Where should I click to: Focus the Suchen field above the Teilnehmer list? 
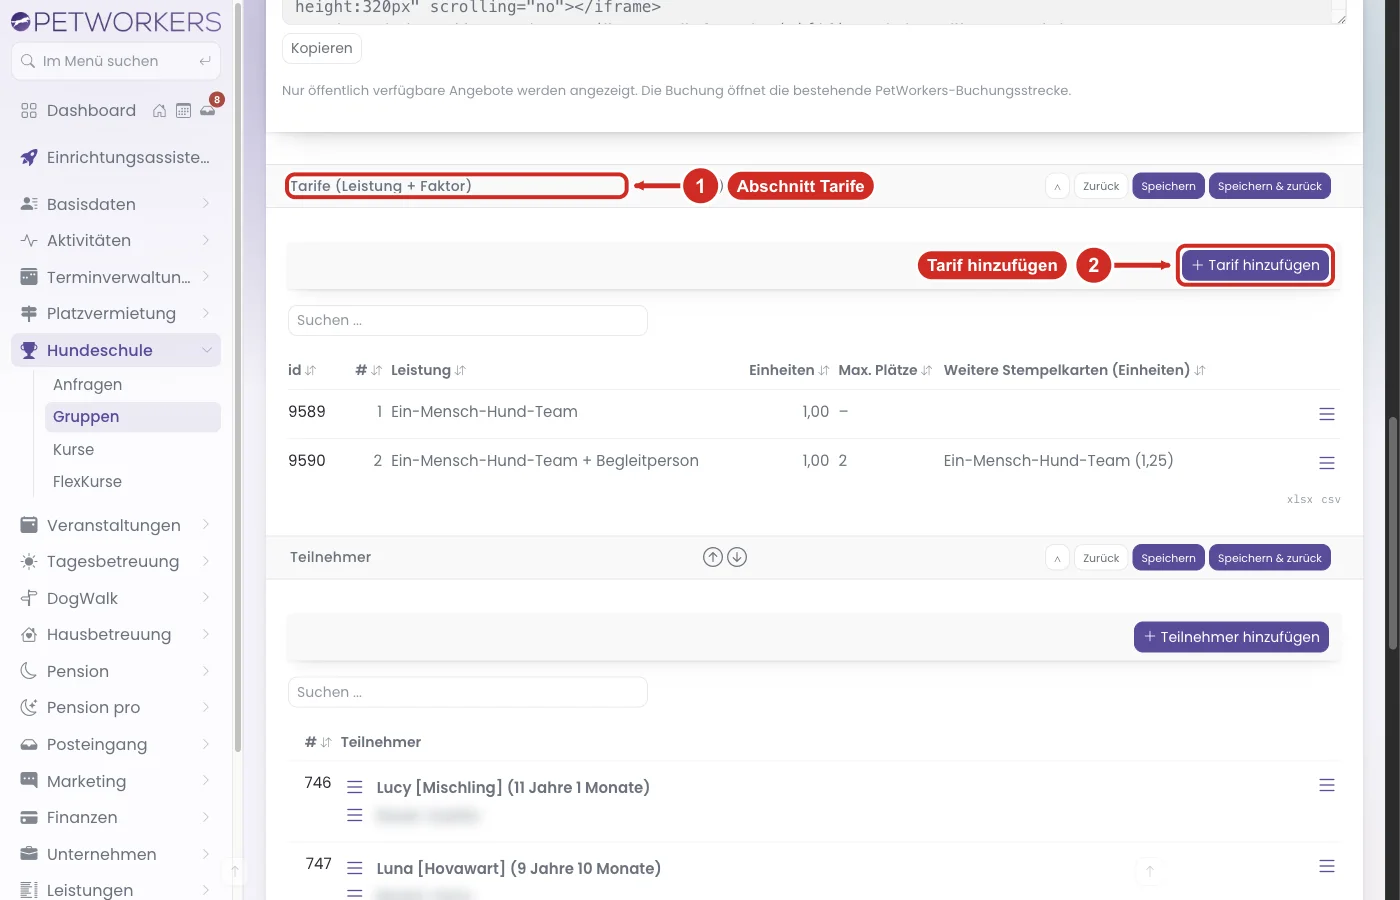[468, 692]
